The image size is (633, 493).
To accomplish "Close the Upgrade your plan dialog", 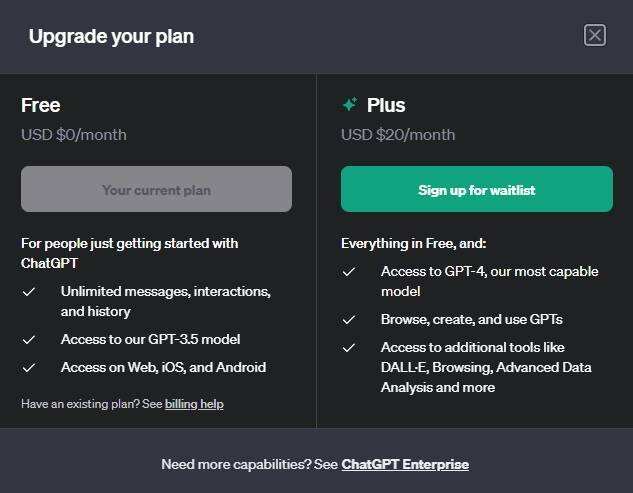I will click(595, 36).
